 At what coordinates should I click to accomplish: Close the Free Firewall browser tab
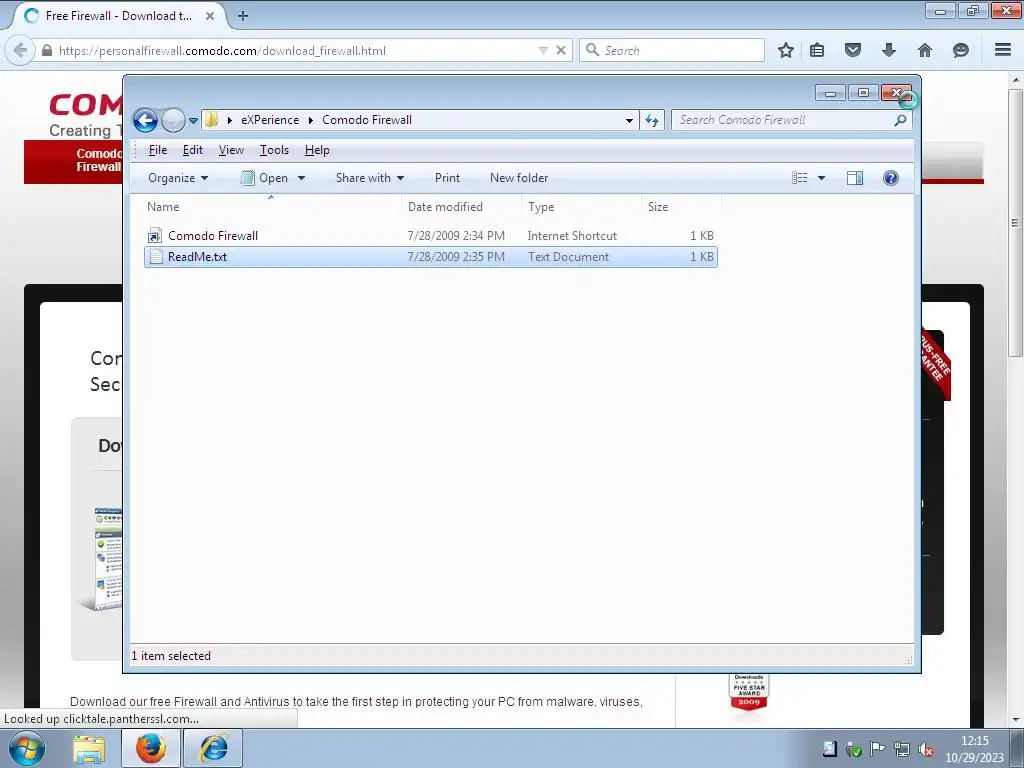(x=210, y=16)
